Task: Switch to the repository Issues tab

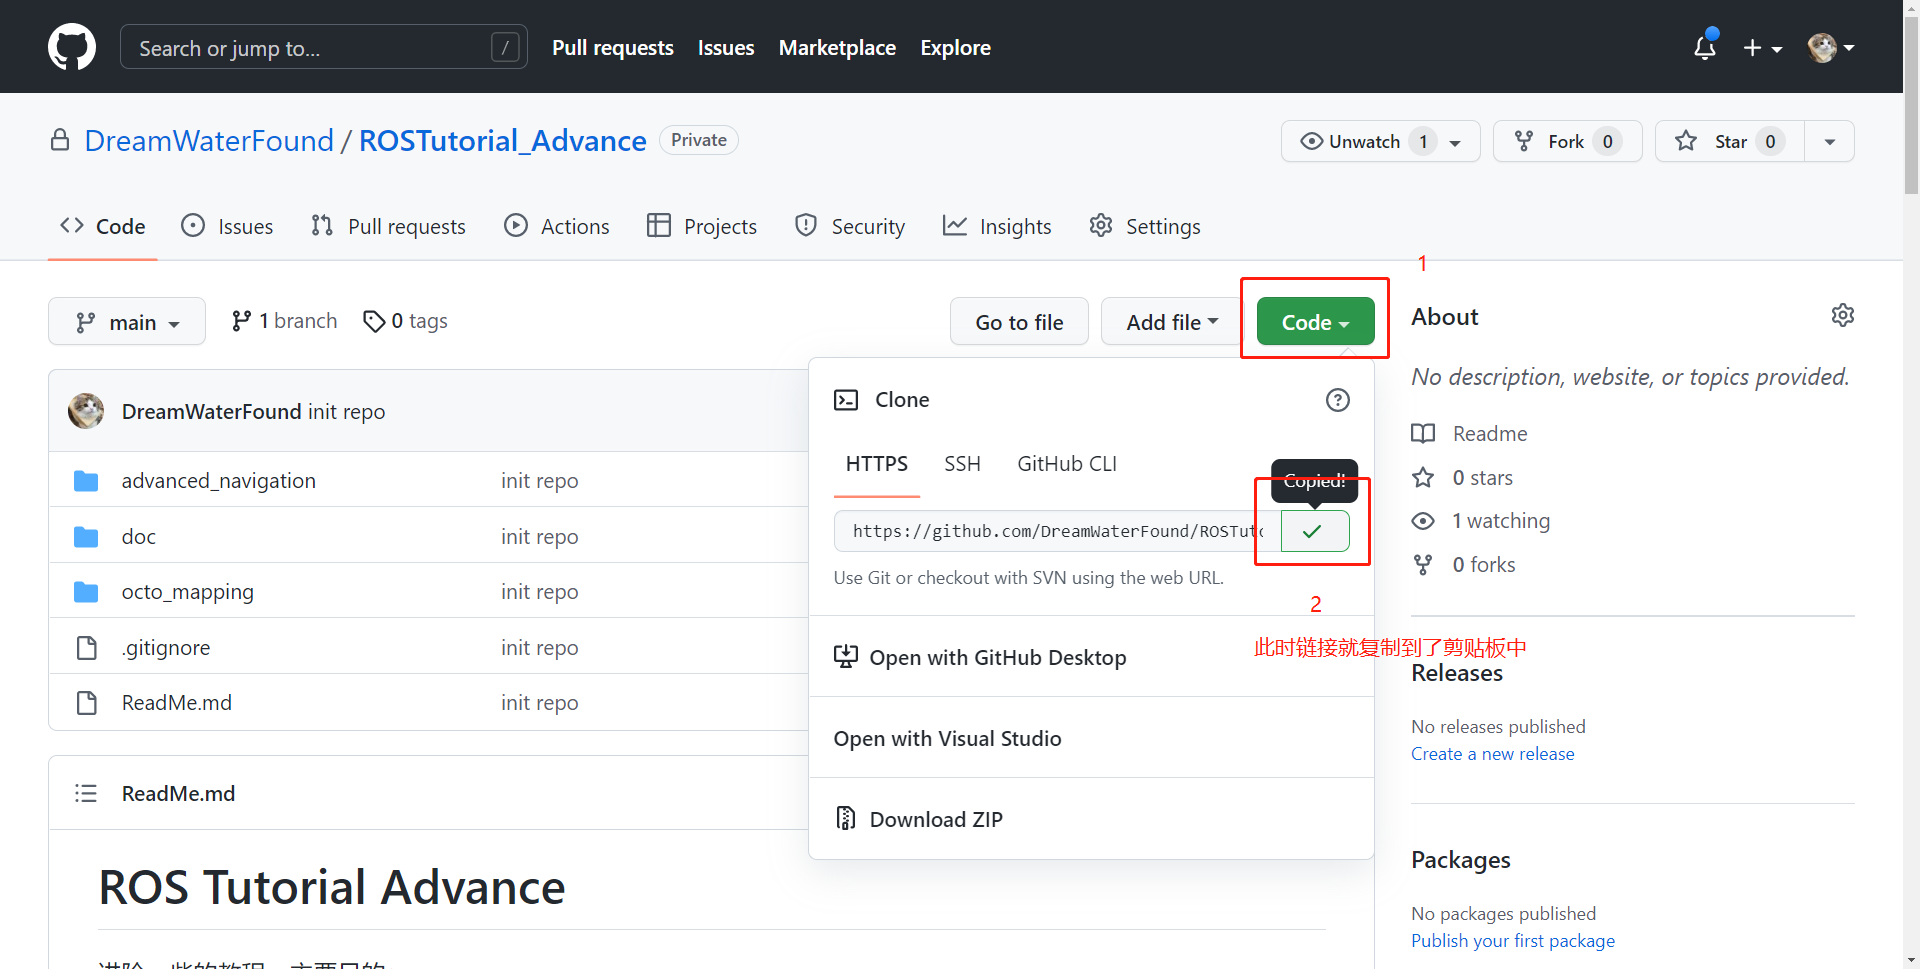Action: (227, 227)
